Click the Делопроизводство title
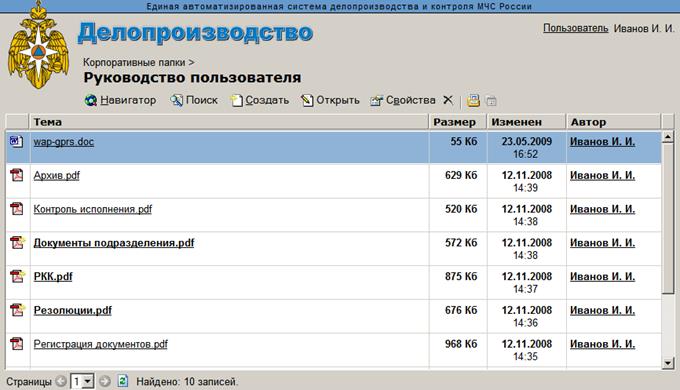Viewport: 680px width, 390px height. point(195,33)
